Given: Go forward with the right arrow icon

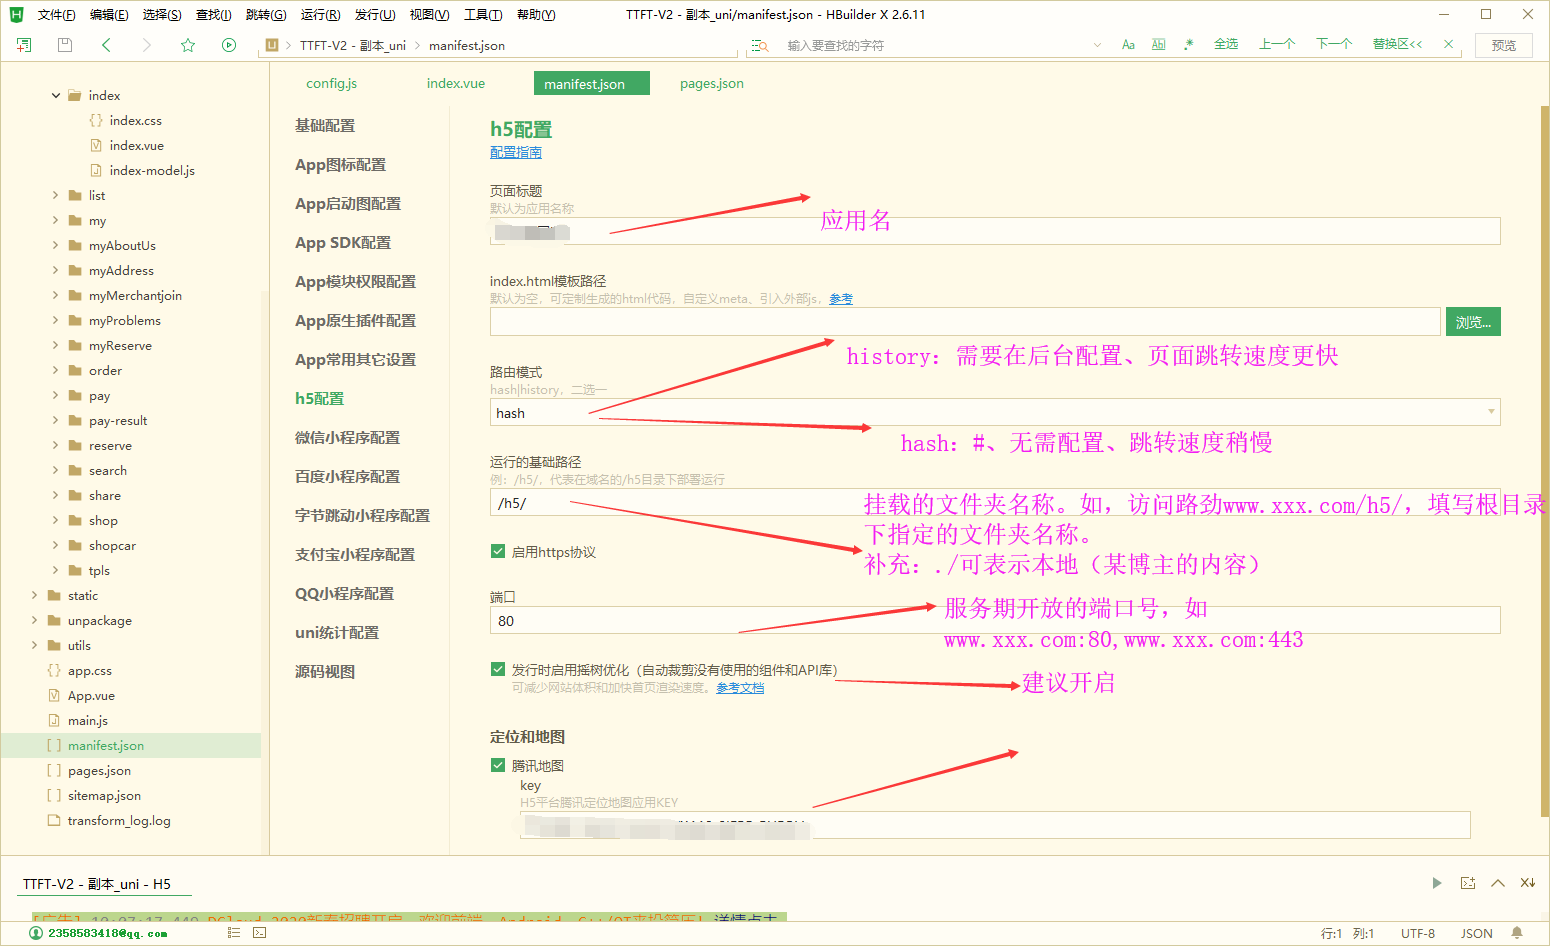Looking at the screenshot, I should (x=147, y=45).
